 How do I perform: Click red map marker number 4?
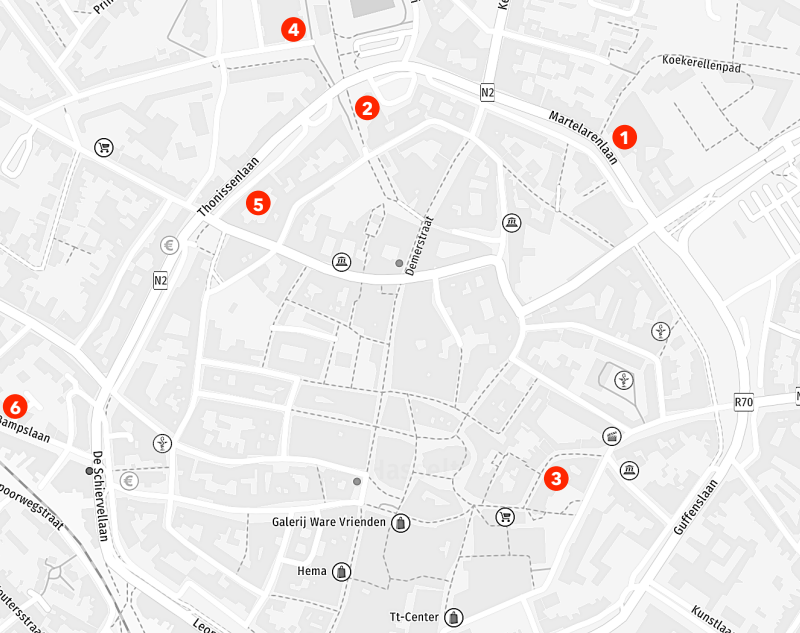(293, 30)
